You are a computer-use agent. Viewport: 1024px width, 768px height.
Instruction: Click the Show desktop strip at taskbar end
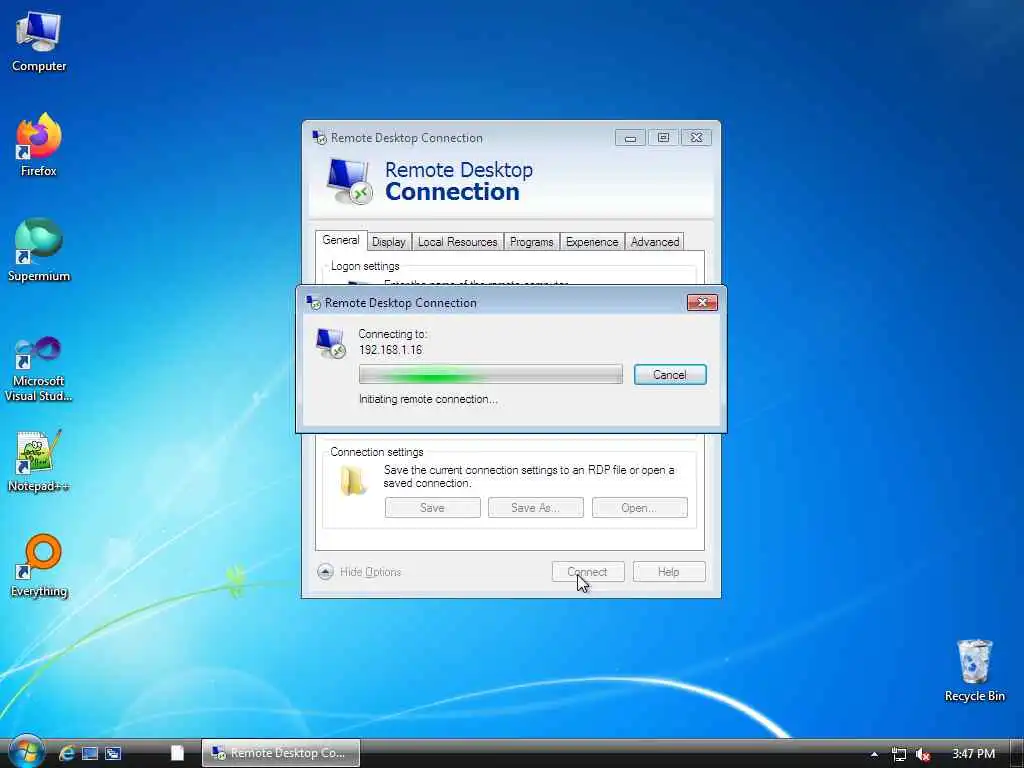[1016, 753]
